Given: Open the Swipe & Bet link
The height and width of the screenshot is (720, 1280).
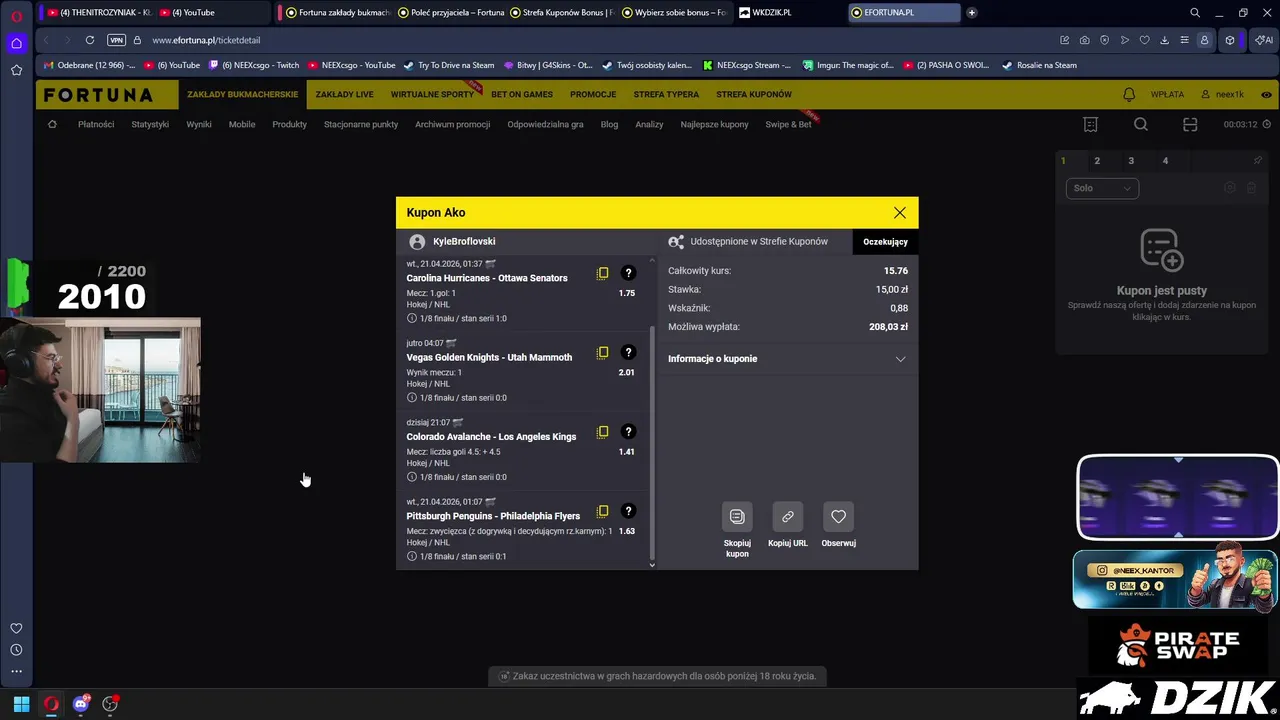Looking at the screenshot, I should click(788, 124).
